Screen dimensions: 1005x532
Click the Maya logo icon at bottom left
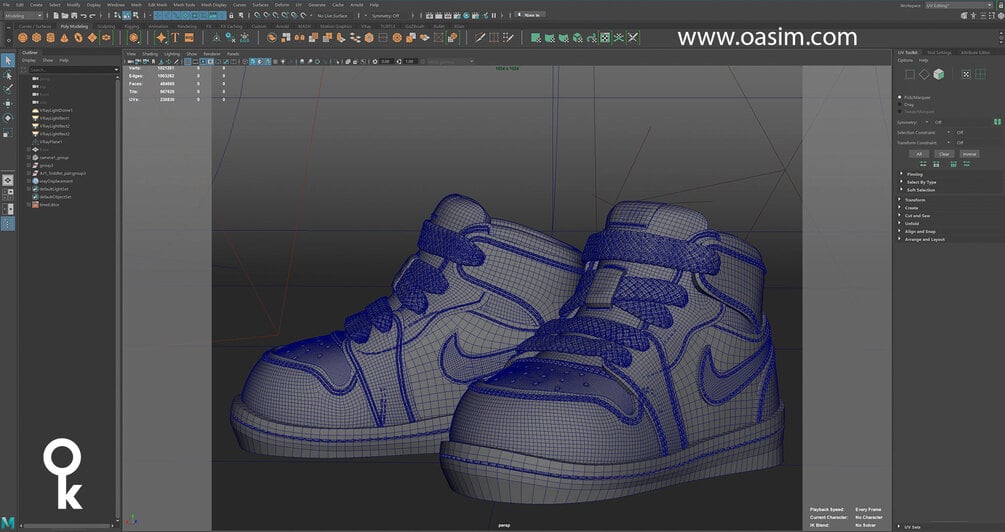click(x=8, y=522)
